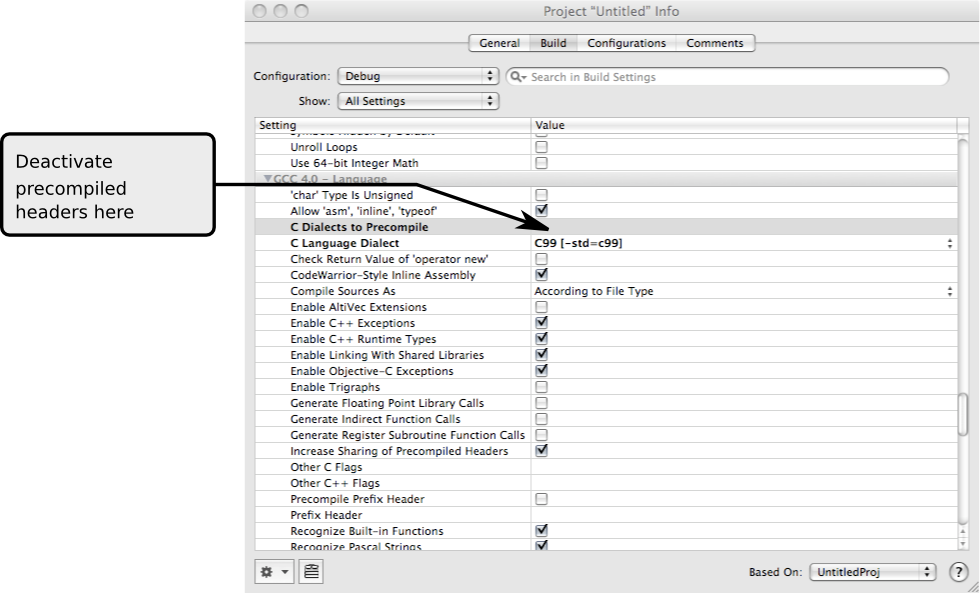Switch to the Comments tab
Screen dimensions: 980x593
pos(716,43)
